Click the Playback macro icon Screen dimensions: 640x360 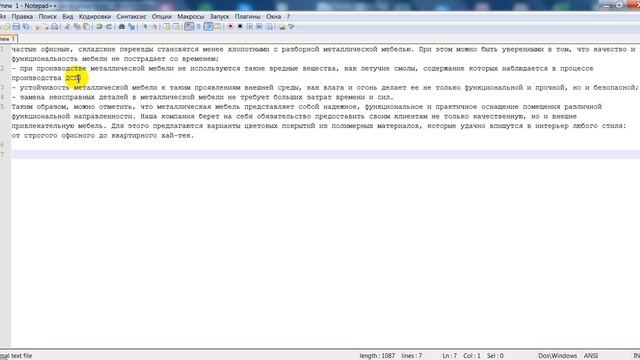(x=249, y=27)
